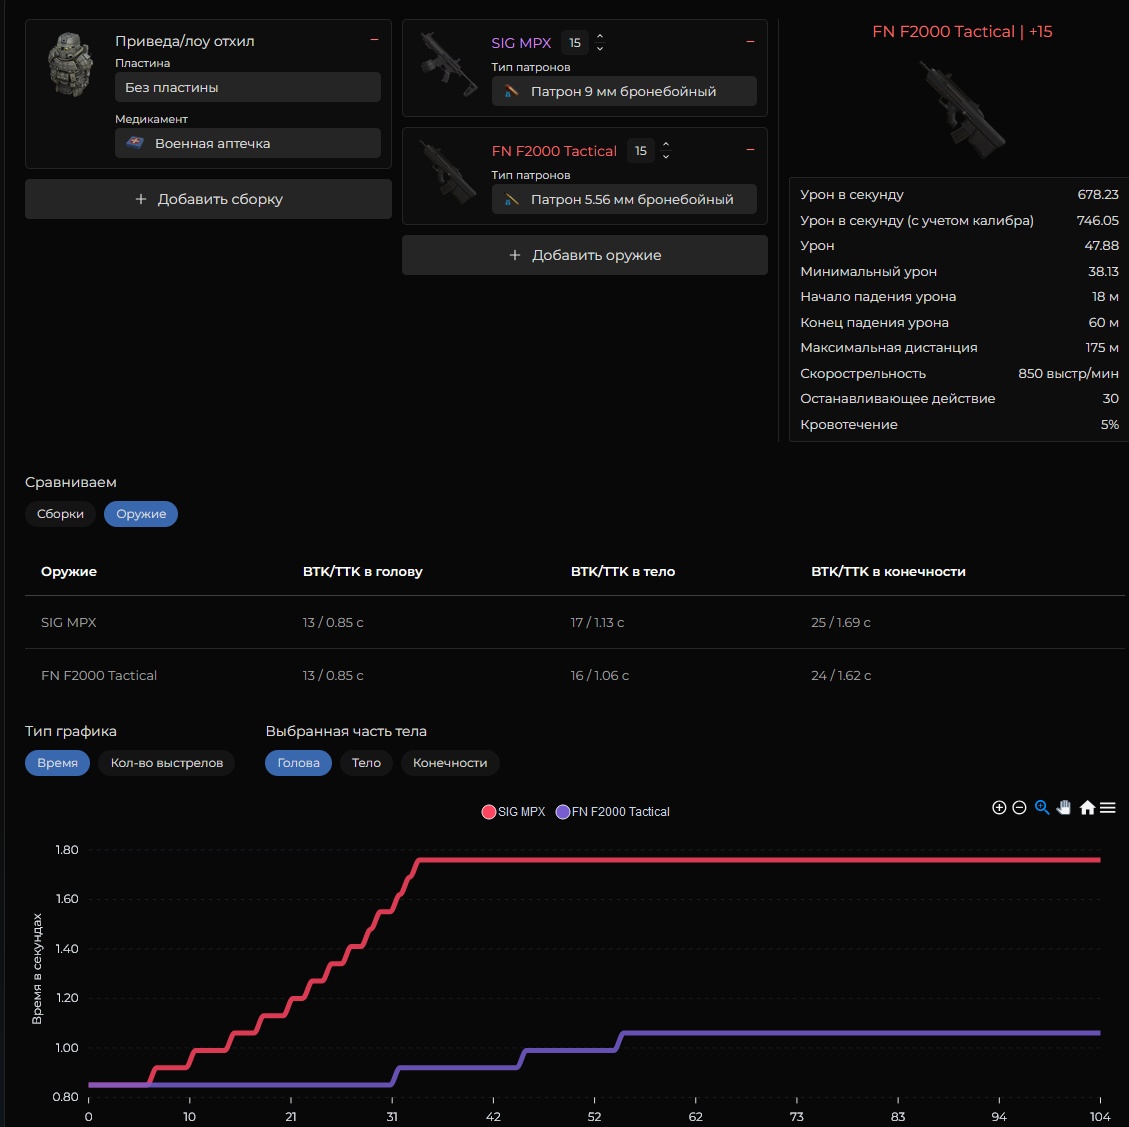The width and height of the screenshot is (1129, 1127).
Task: Switch comparison to Сборки
Action: pos(60,513)
